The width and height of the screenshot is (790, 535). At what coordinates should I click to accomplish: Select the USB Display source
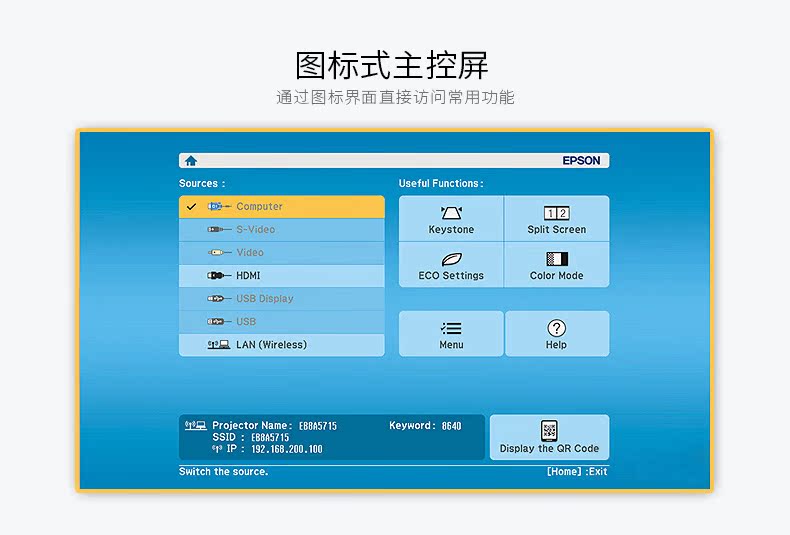pos(282,299)
